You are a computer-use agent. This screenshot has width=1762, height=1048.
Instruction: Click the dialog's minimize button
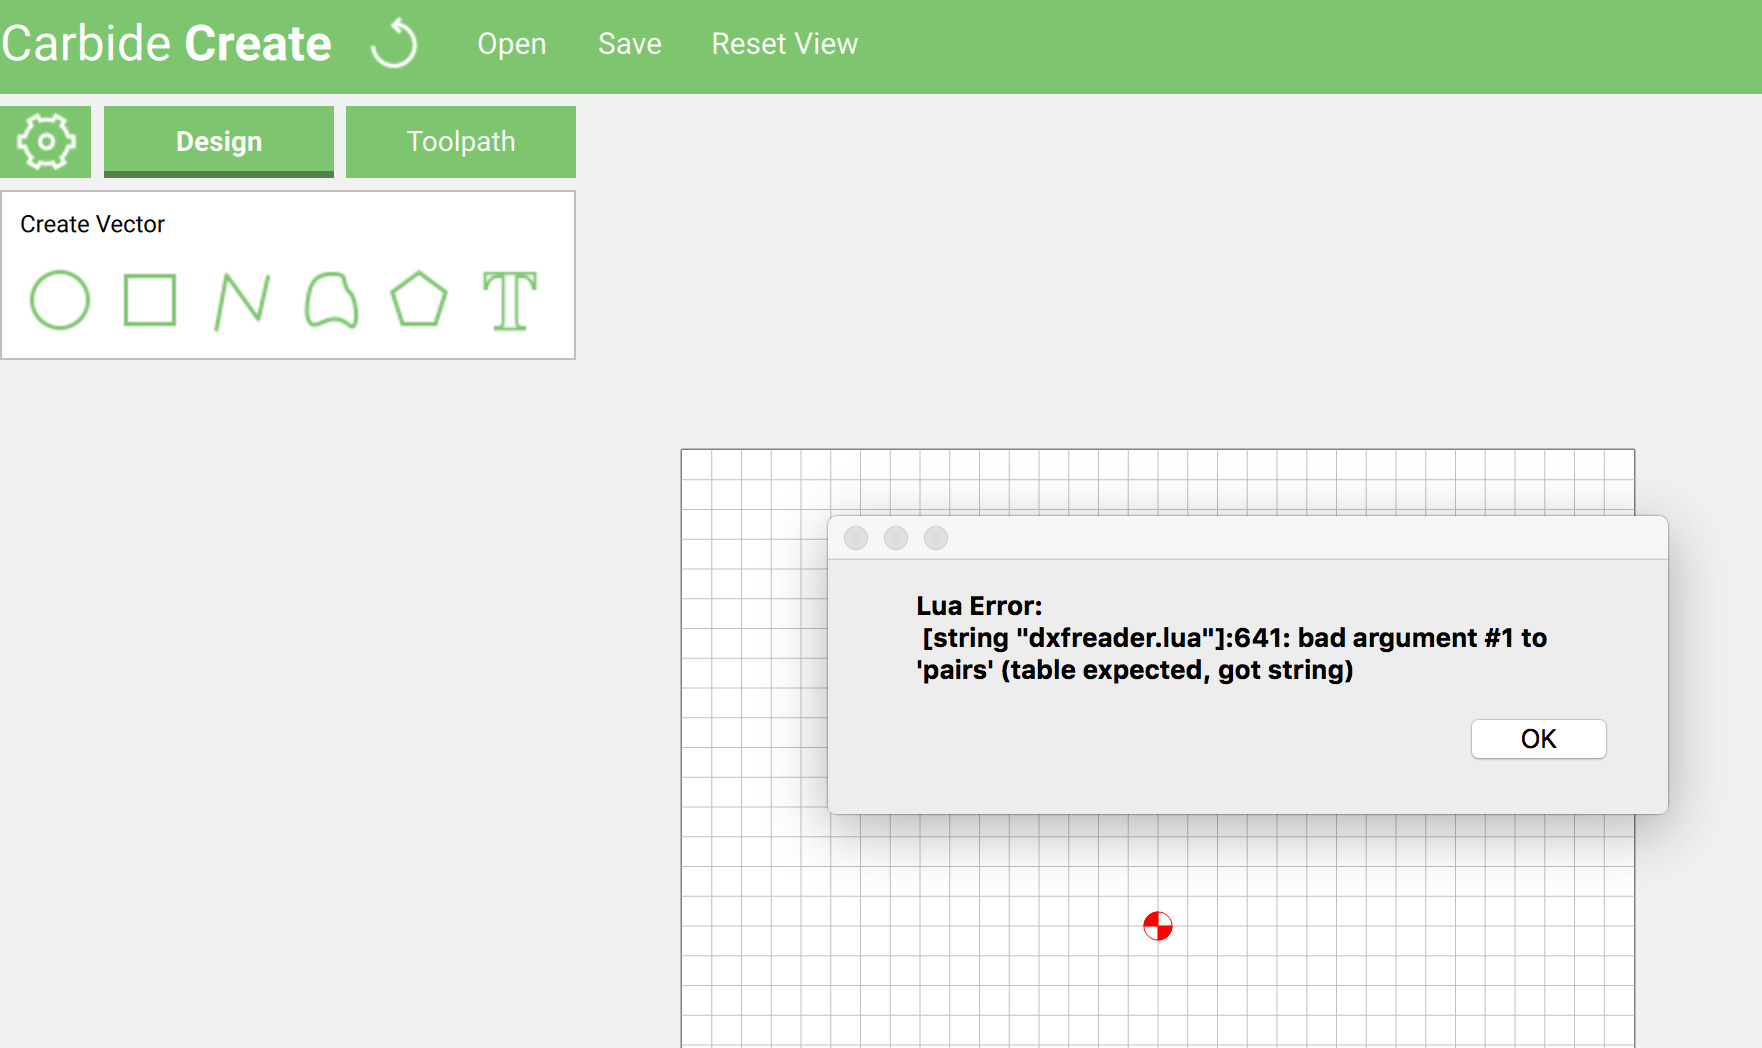tap(896, 538)
